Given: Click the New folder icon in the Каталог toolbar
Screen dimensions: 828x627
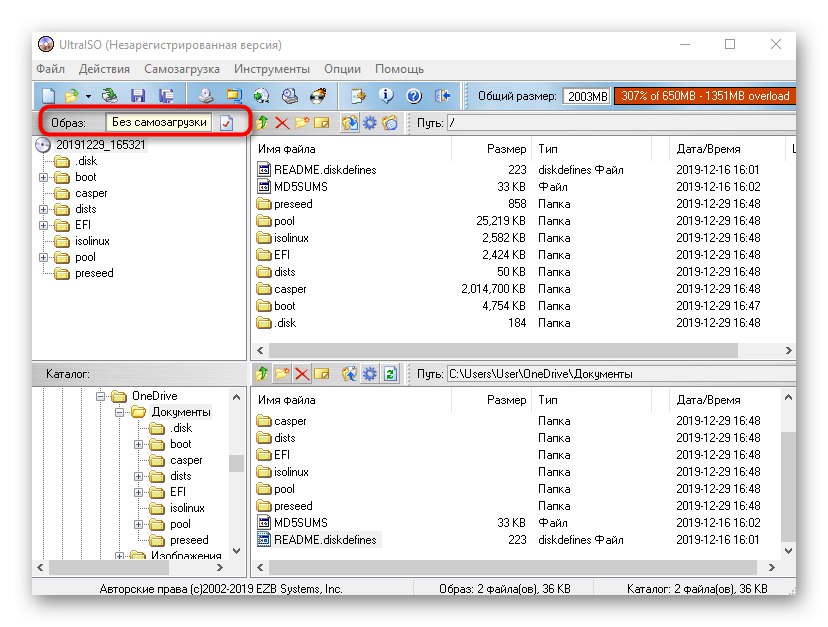Looking at the screenshot, I should click(282, 374).
